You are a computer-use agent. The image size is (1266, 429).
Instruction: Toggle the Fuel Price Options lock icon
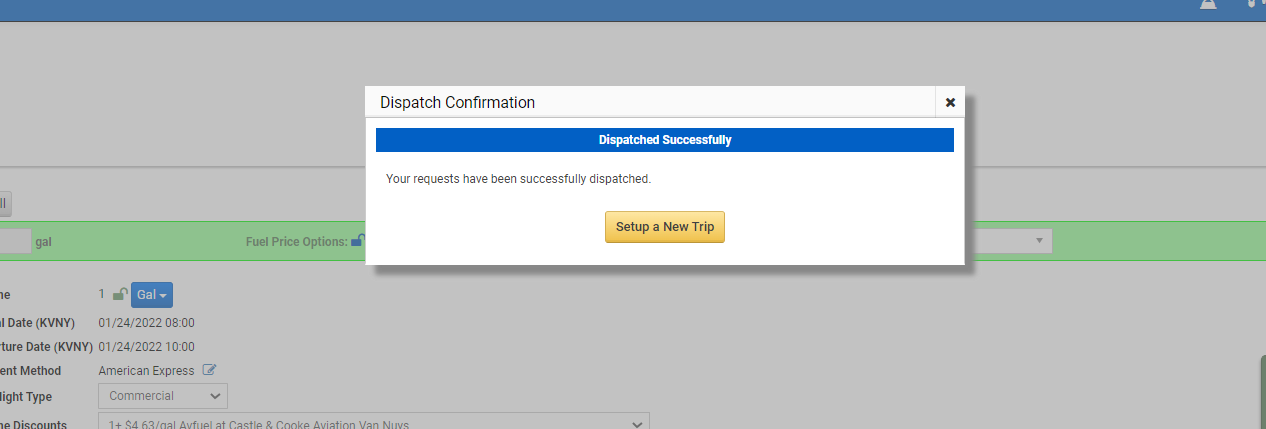(x=358, y=241)
